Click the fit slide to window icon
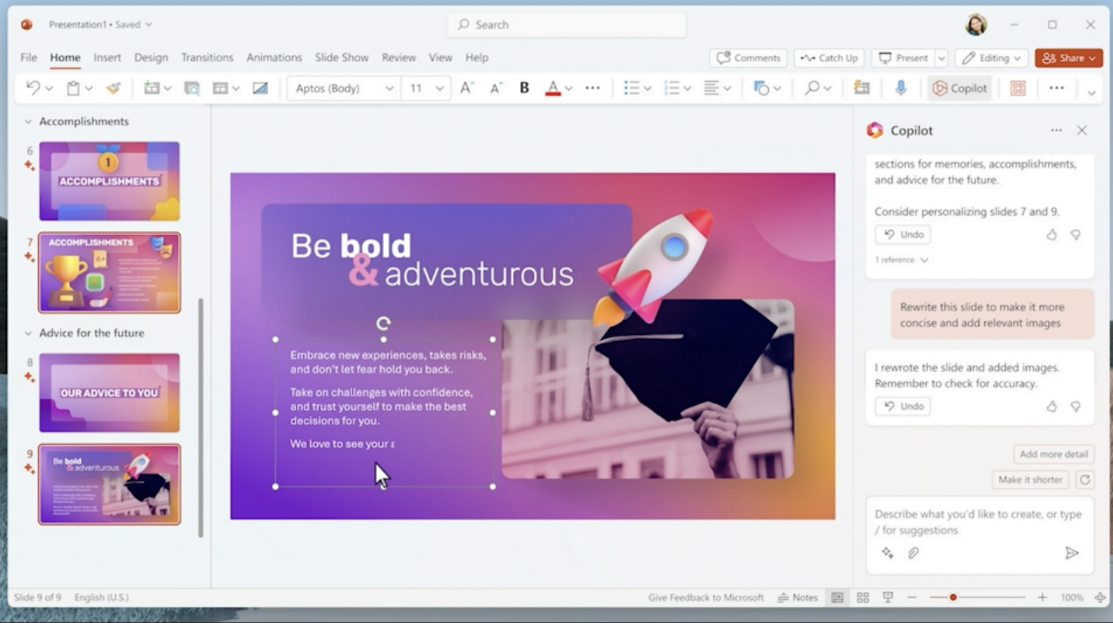Viewport: 1113px width, 623px height. (1099, 598)
